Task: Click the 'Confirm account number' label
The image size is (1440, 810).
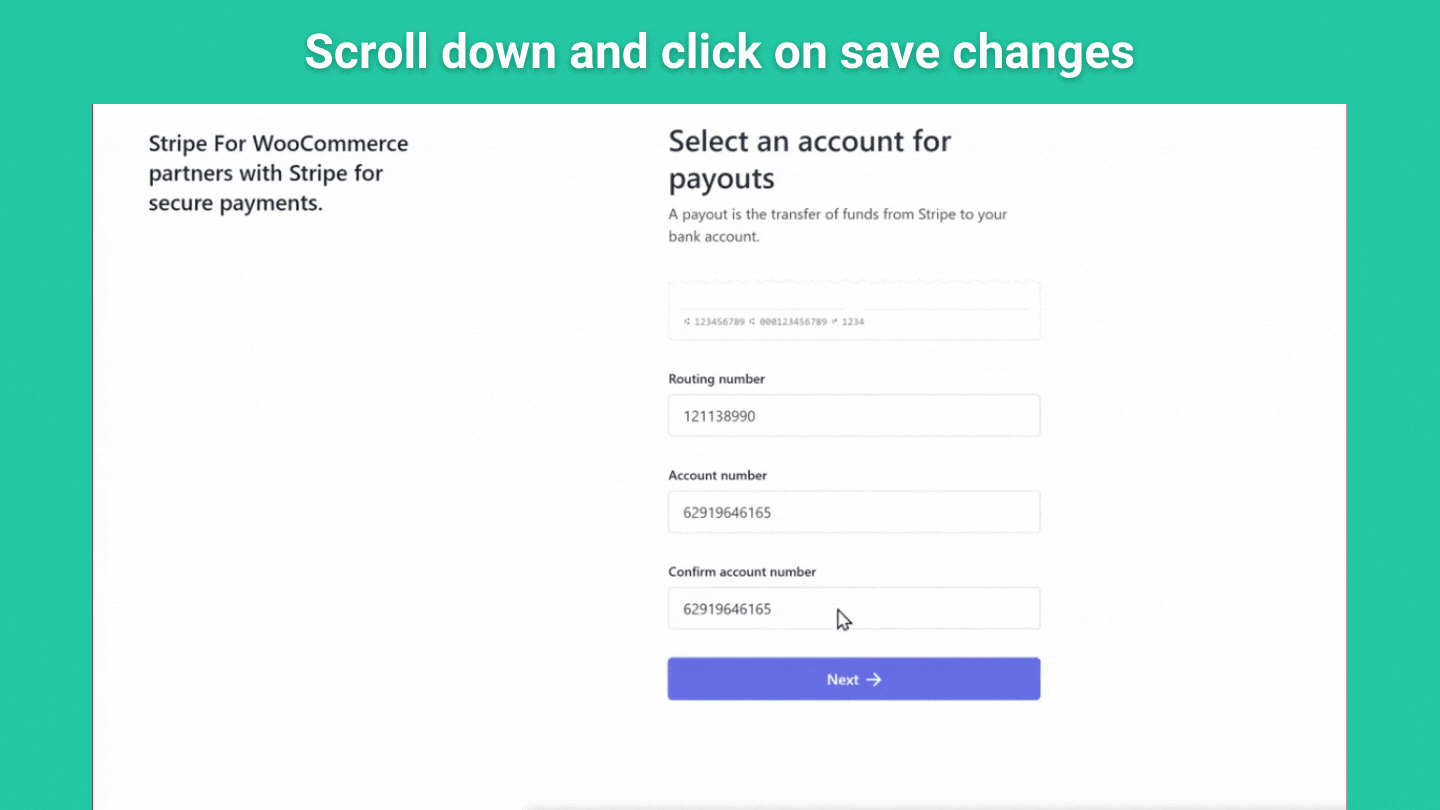Action: tap(742, 572)
